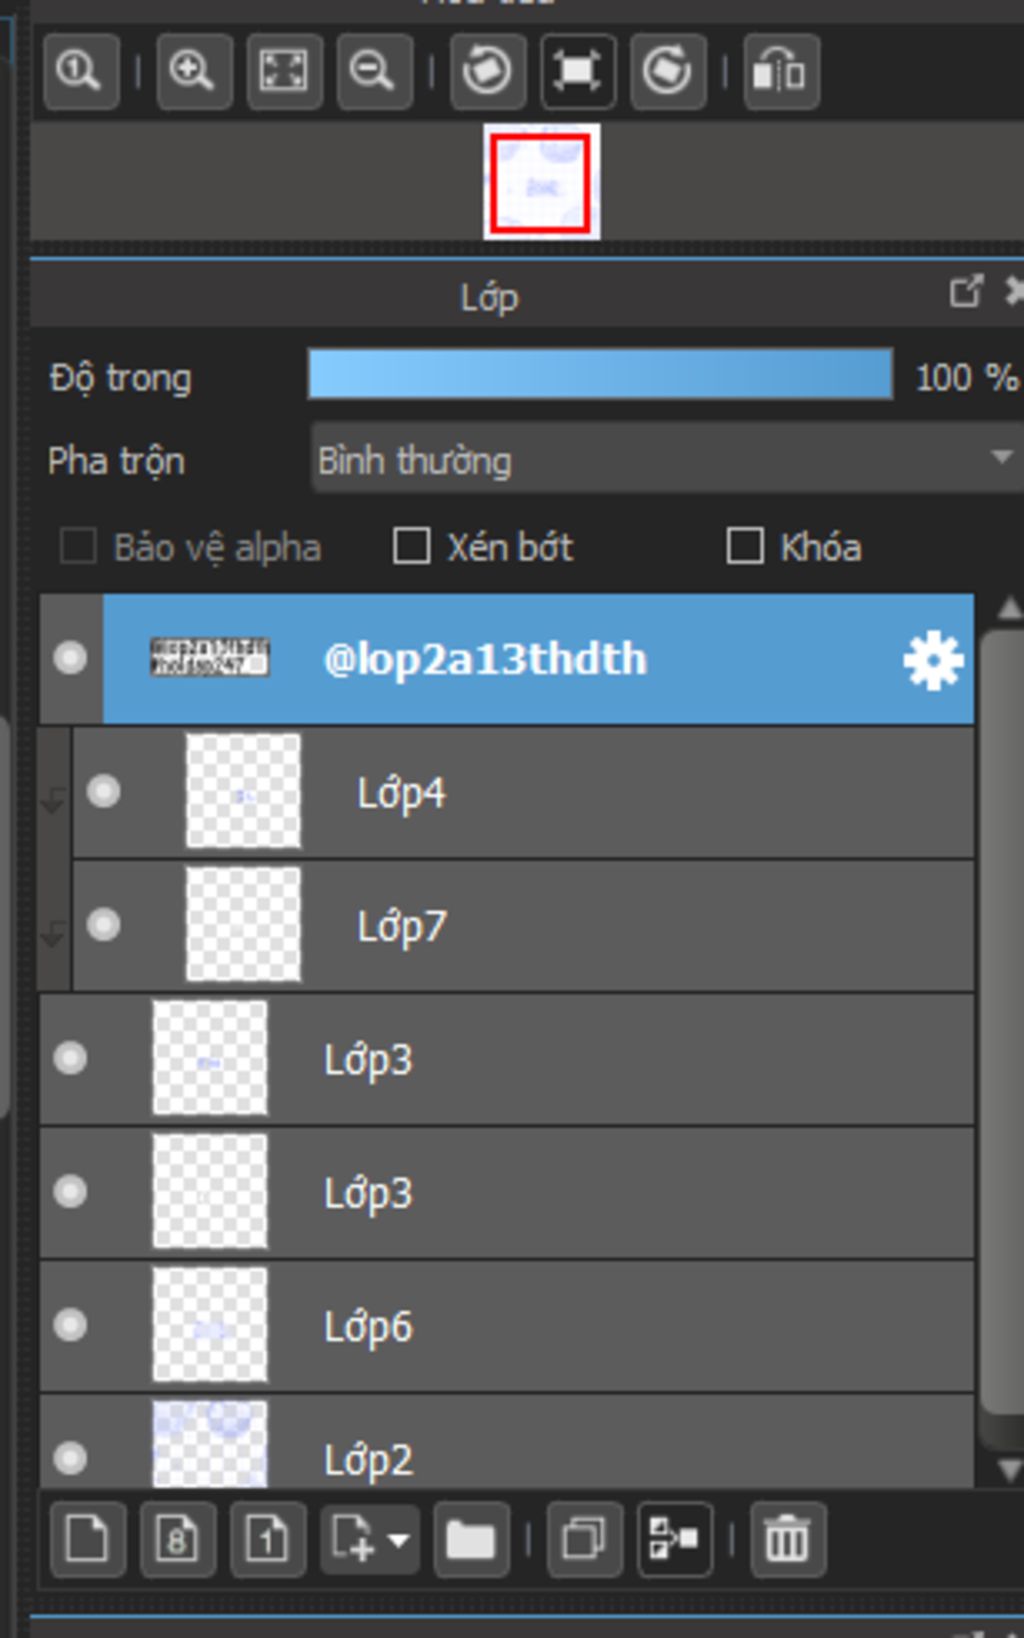
Task: Create a new layer
Action: [x=88, y=1539]
